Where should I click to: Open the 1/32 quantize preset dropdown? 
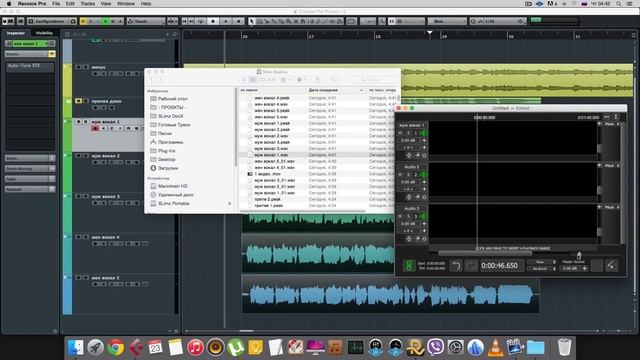coord(498,21)
